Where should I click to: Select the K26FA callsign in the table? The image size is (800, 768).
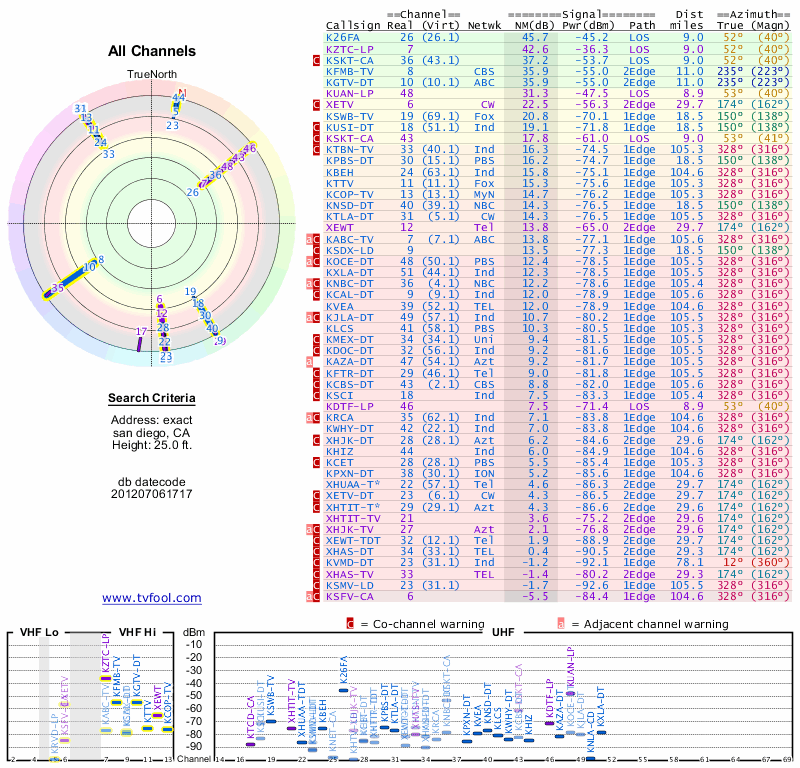343,37
